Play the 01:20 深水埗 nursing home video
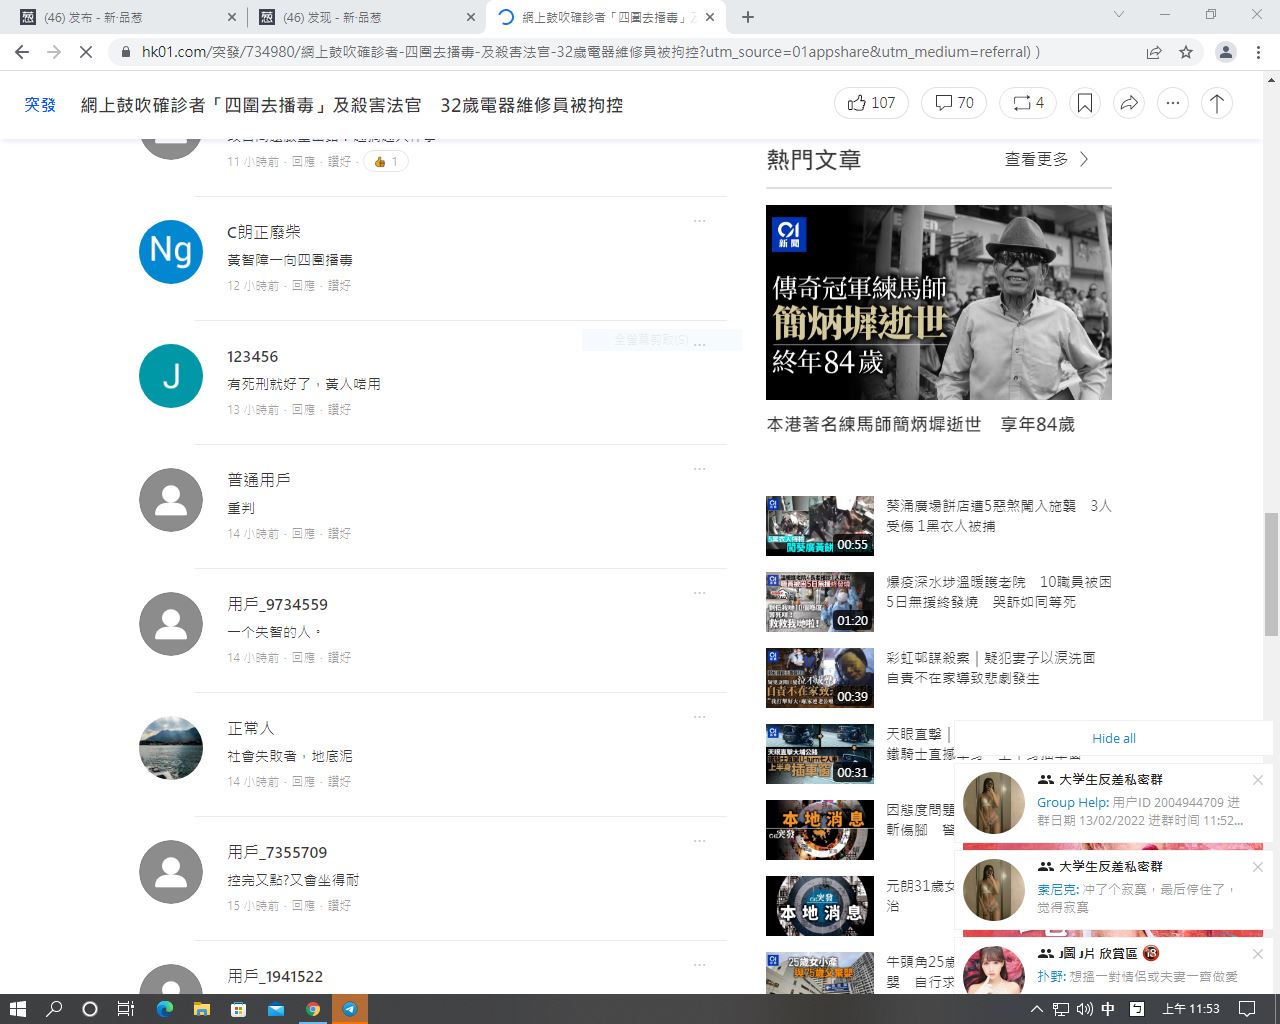The width and height of the screenshot is (1280, 1024). 820,602
